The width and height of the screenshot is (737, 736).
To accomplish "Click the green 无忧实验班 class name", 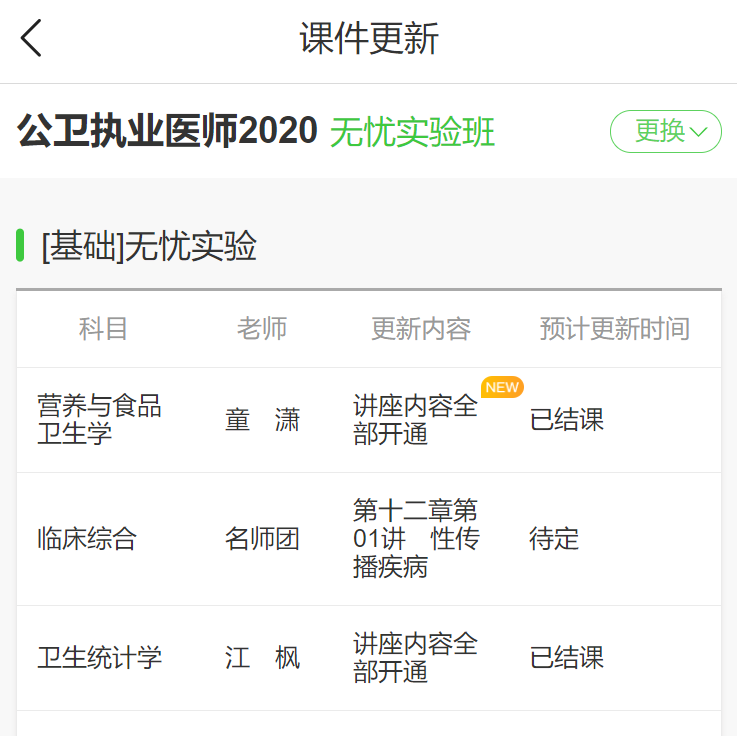I will pos(412,132).
